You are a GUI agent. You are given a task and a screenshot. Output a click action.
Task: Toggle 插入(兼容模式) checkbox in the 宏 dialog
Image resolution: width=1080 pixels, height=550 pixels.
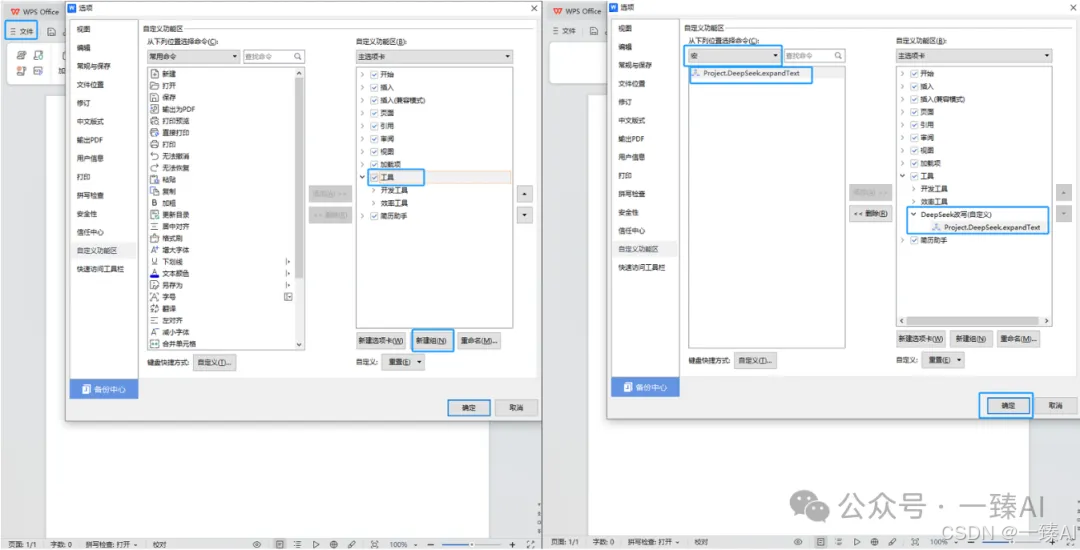914,99
